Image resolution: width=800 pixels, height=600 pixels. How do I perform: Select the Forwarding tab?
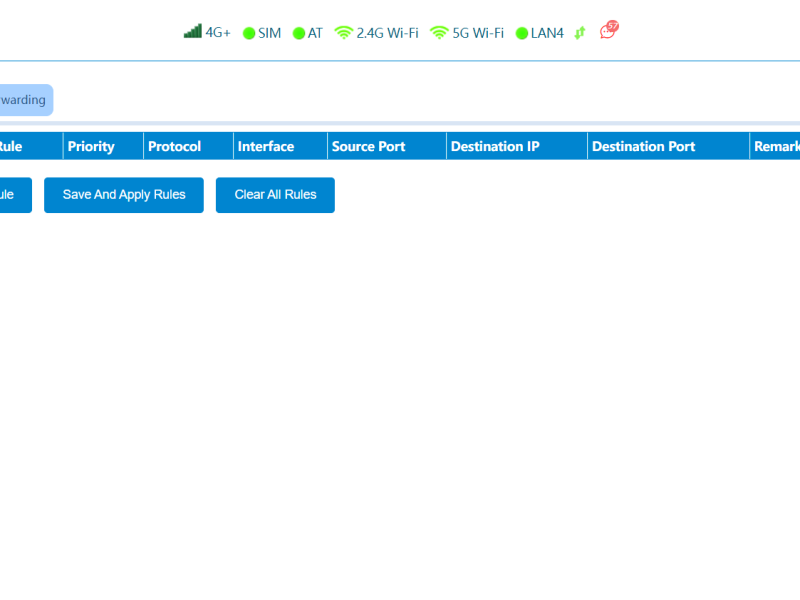coord(24,100)
